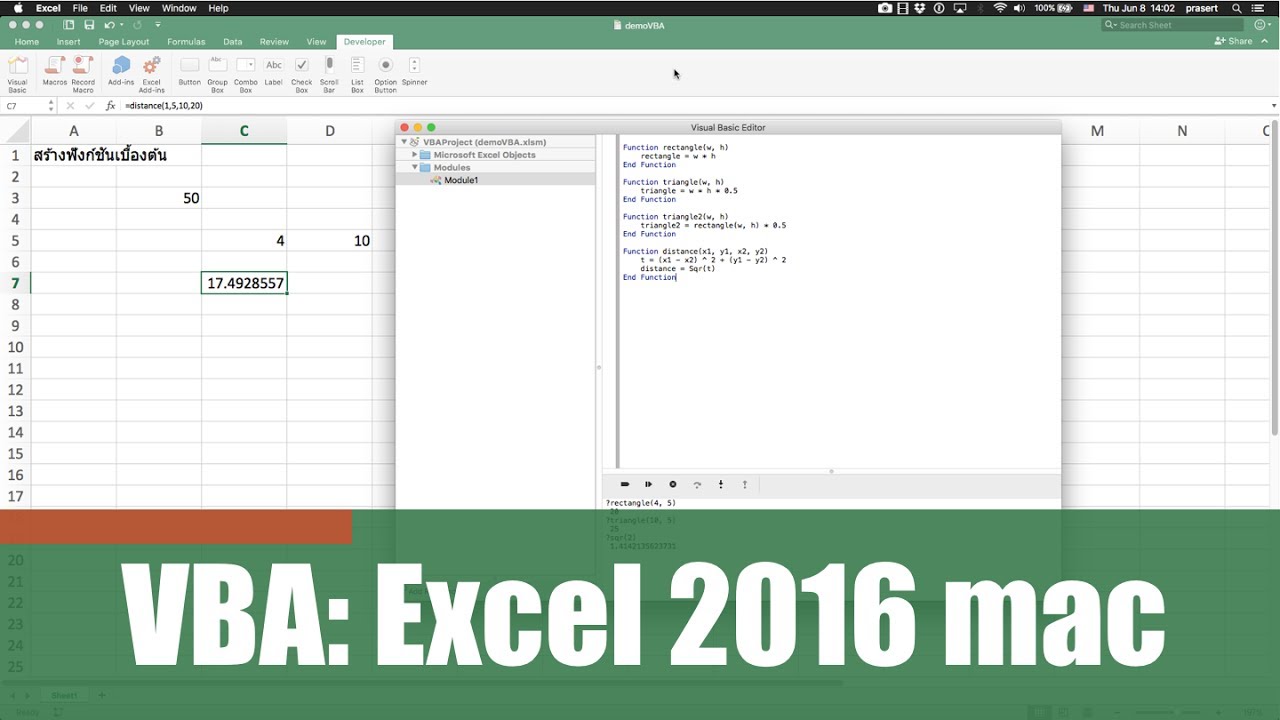Open the Undo history dropdown arrow

(121, 25)
